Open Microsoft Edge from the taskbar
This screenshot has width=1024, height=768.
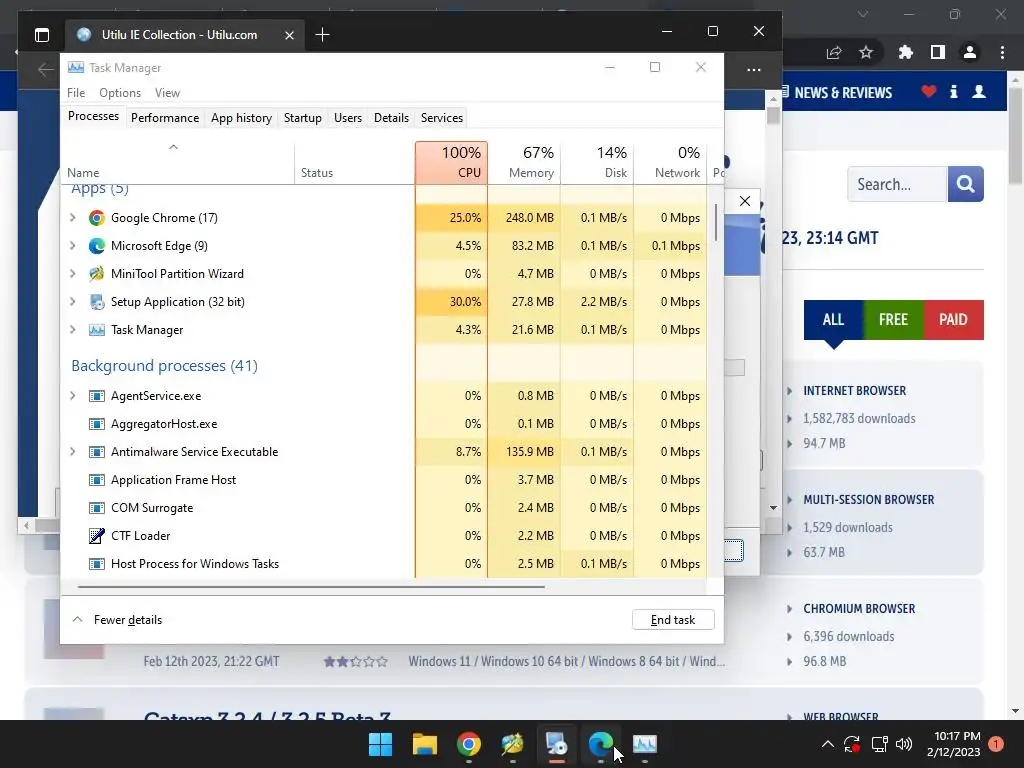pyautogui.click(x=600, y=744)
